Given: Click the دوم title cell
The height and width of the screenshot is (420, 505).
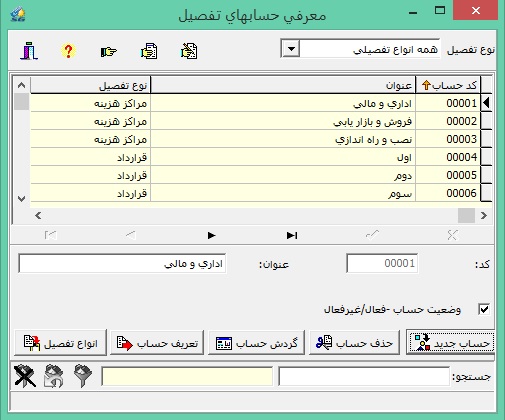Looking at the screenshot, I should tap(283, 175).
